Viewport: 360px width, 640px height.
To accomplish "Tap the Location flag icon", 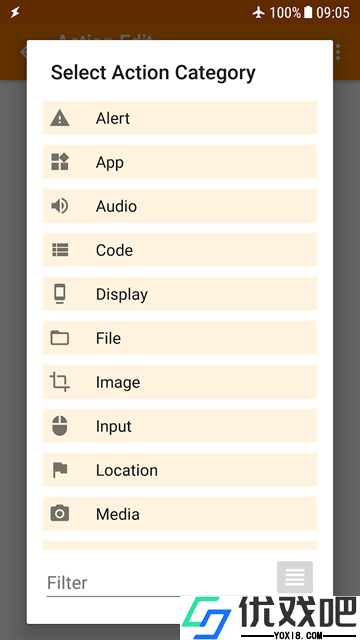I will 60,470.
